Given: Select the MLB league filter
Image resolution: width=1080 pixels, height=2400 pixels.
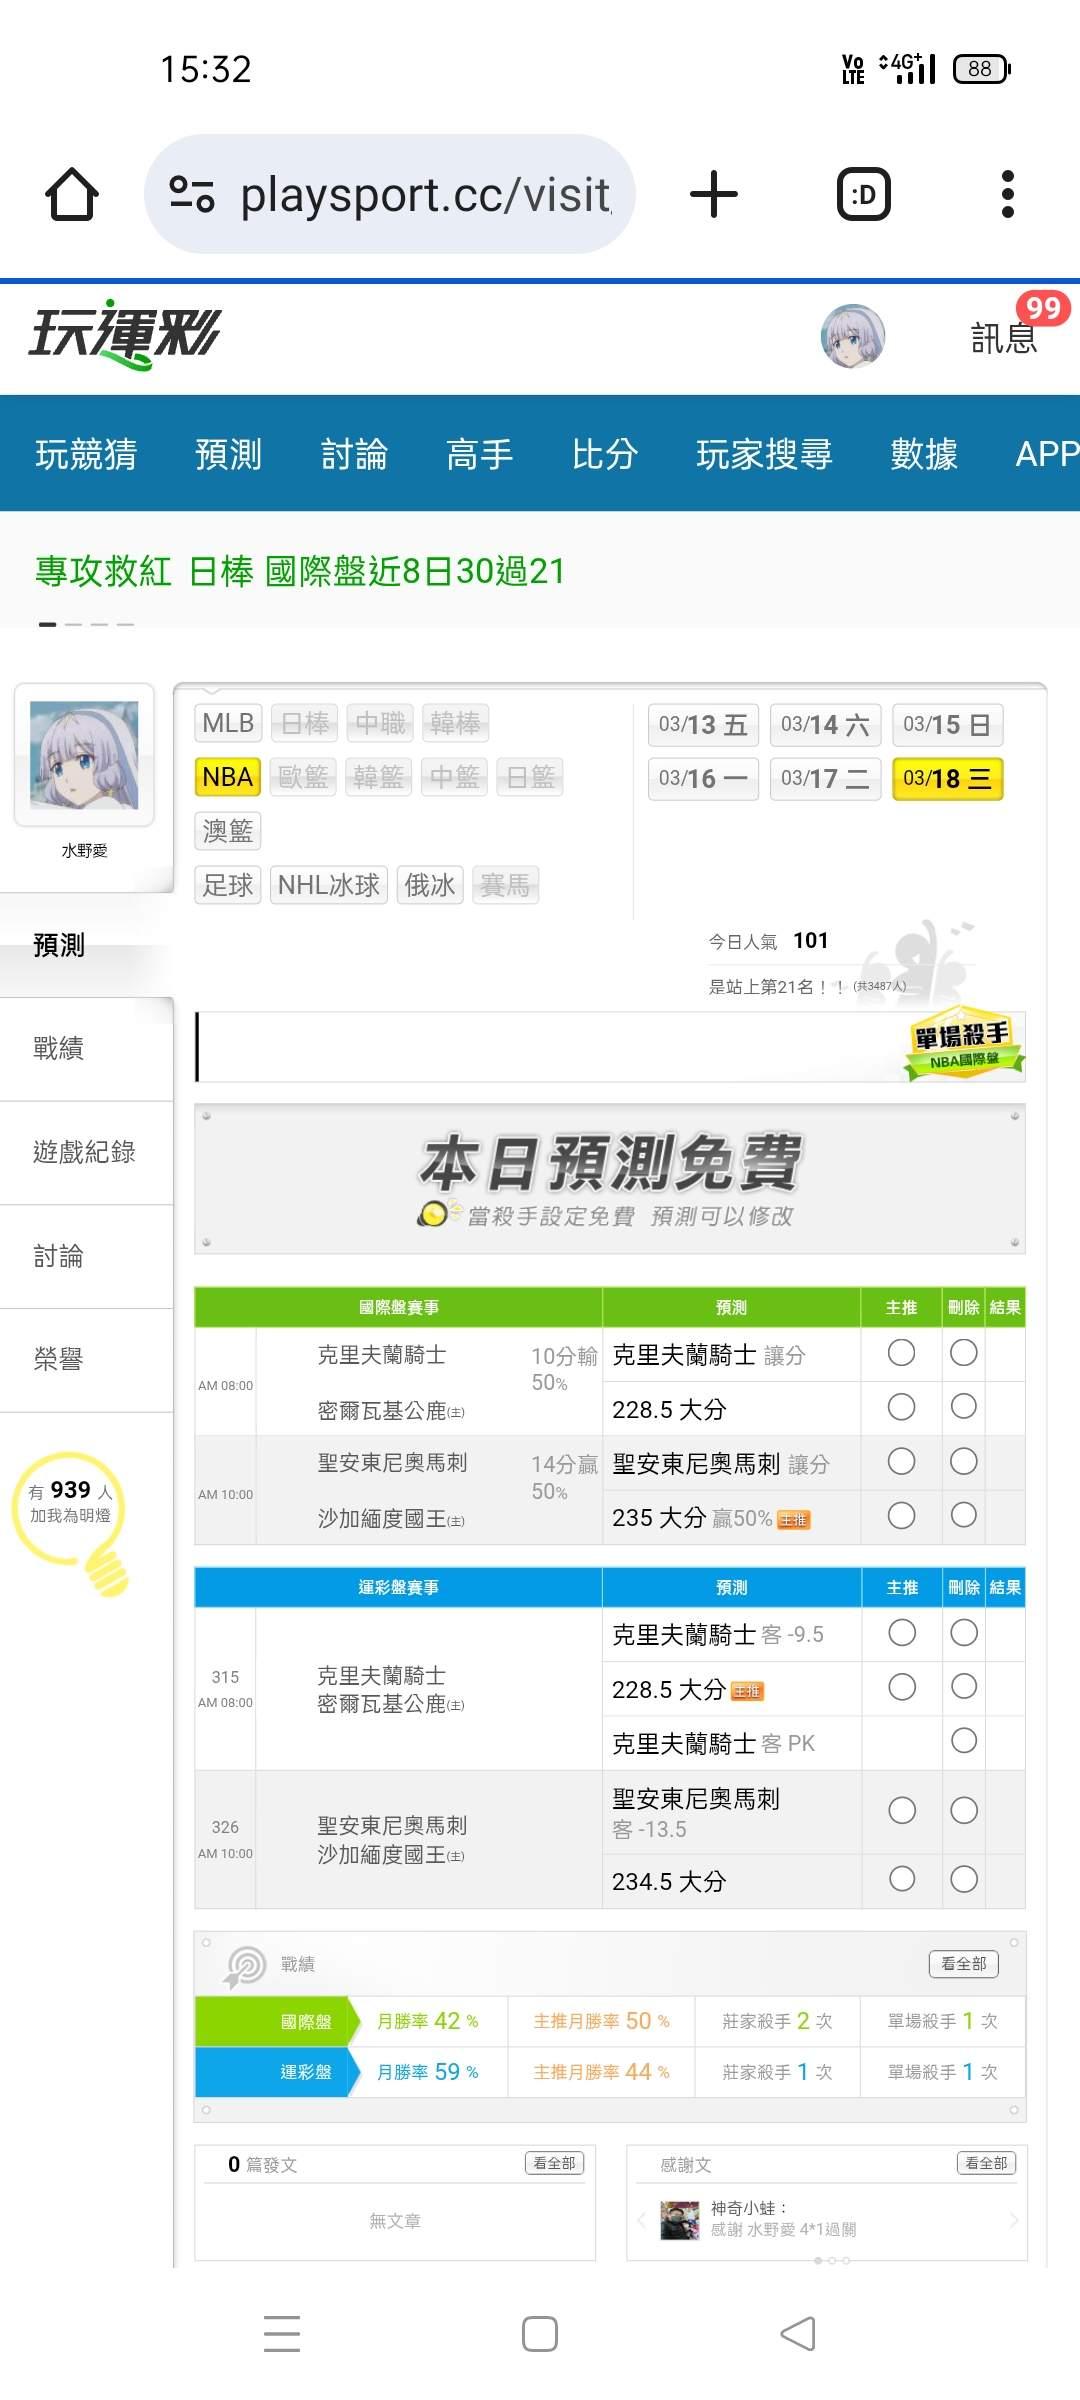Looking at the screenshot, I should tap(228, 723).
